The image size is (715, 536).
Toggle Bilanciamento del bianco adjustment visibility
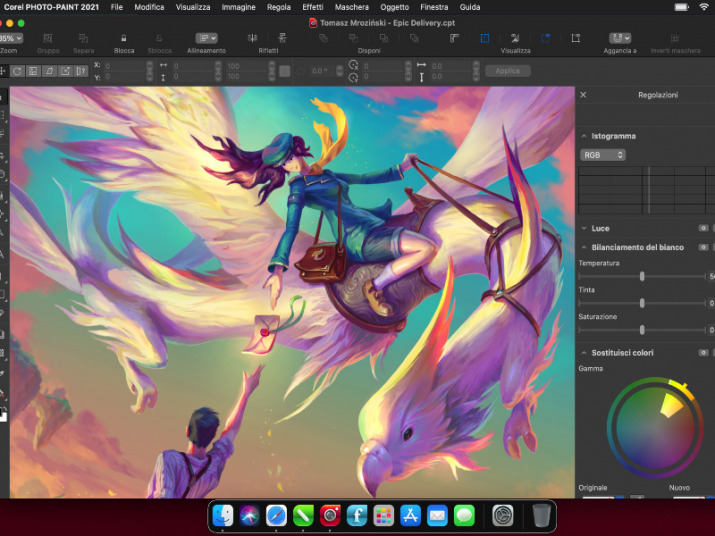click(x=703, y=247)
